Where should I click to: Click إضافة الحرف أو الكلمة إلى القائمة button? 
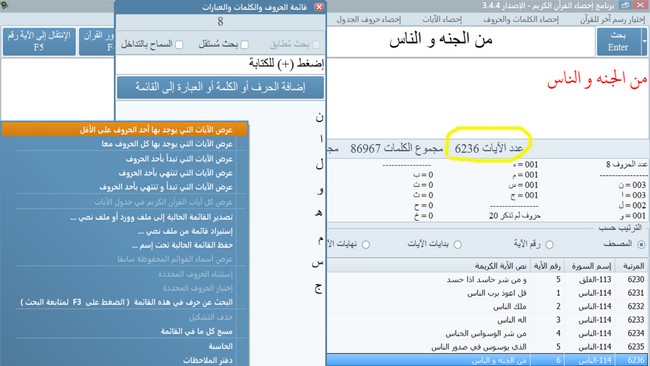[x=220, y=87]
